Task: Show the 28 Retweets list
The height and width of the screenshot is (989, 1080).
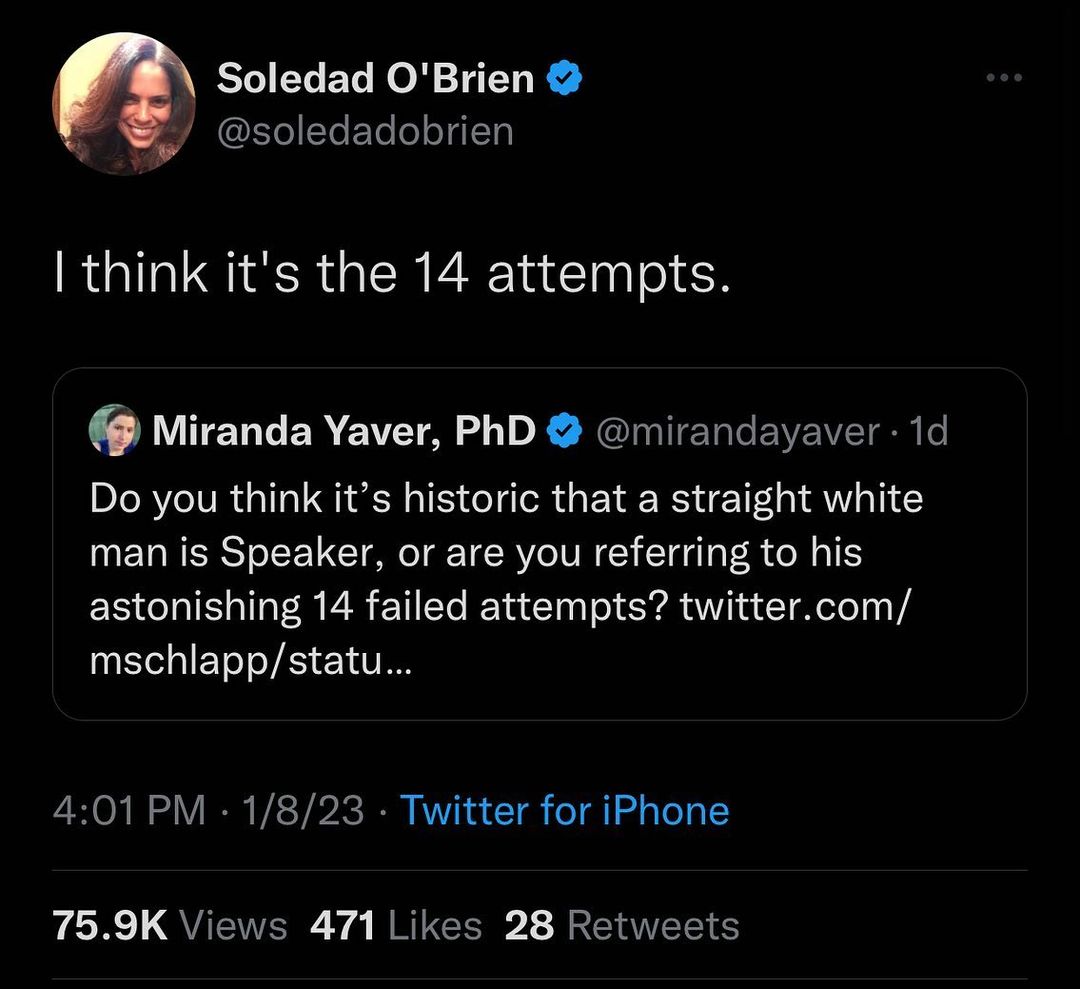Action: (621, 926)
